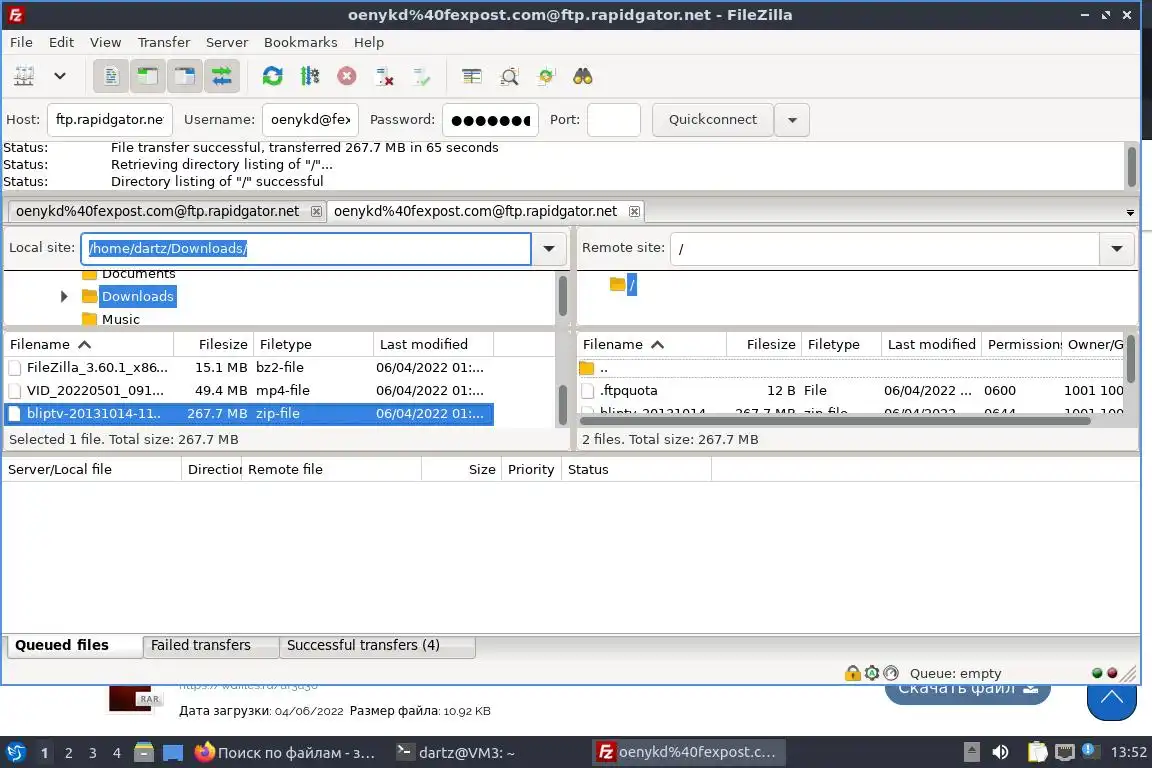Screen dimensions: 1152x768
Task: Expand the Downloads folder tree node
Action: tap(64, 296)
